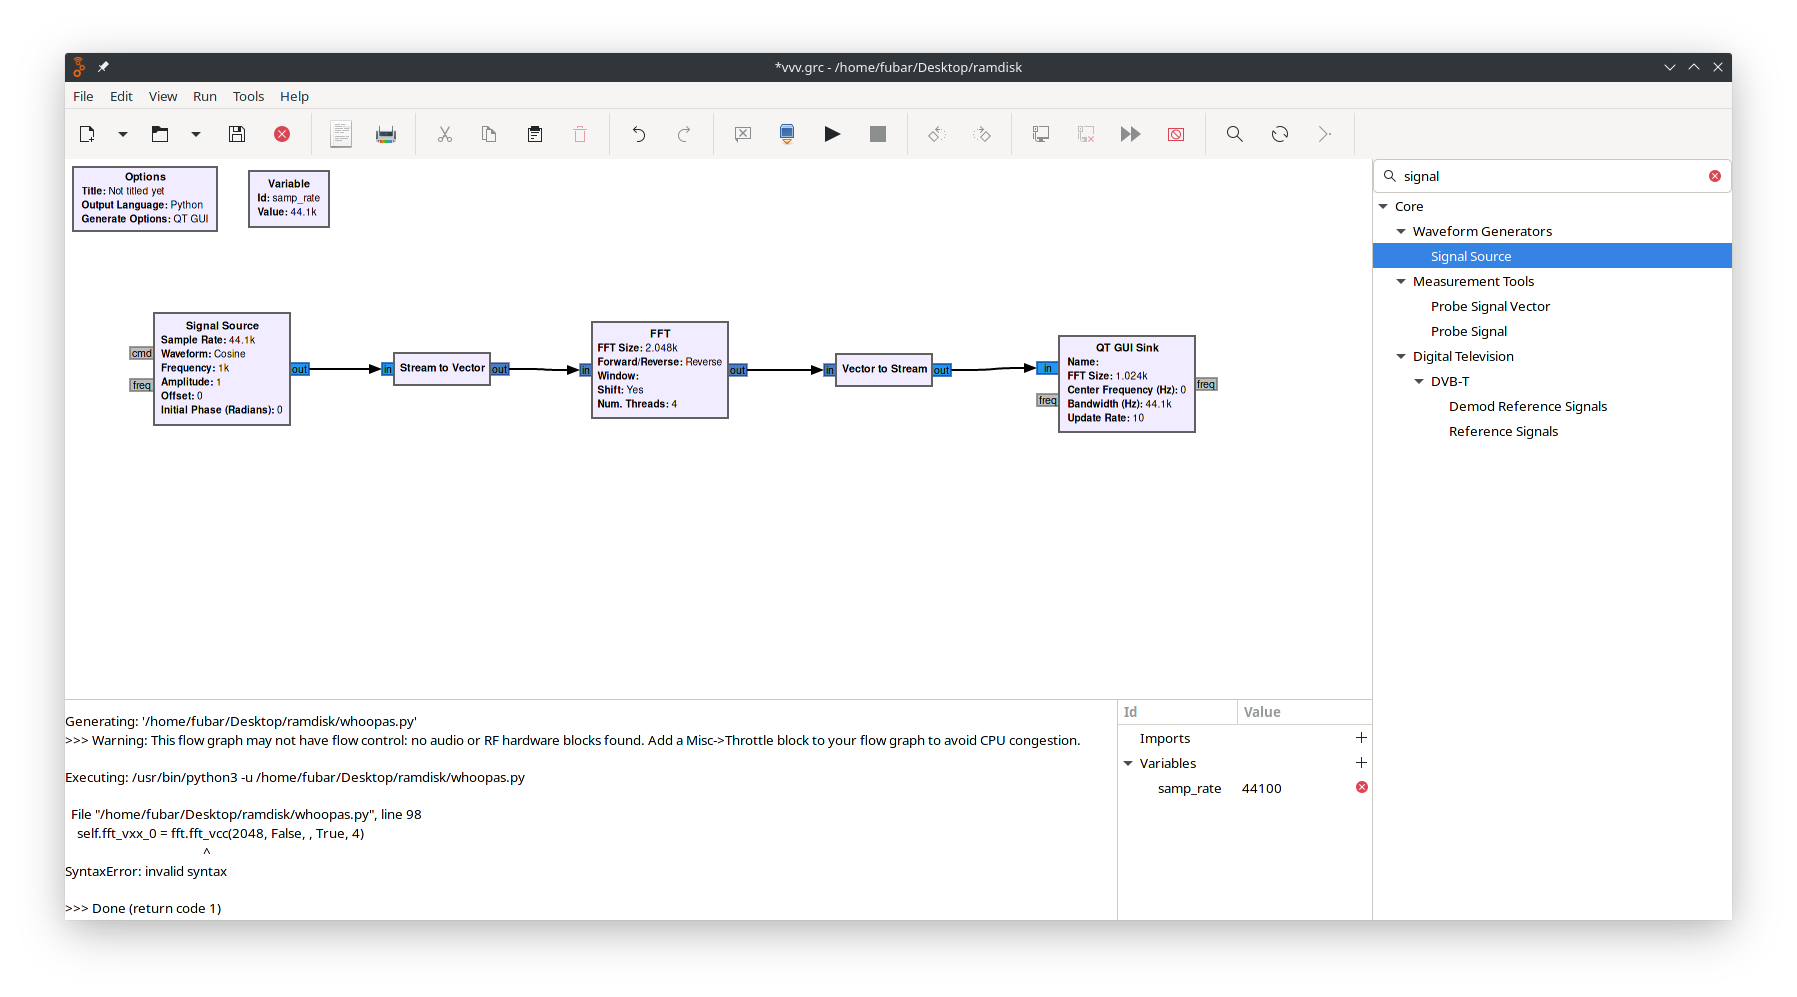Open the new file dropdown arrow
This screenshot has width=1797, height=997.
[121, 133]
